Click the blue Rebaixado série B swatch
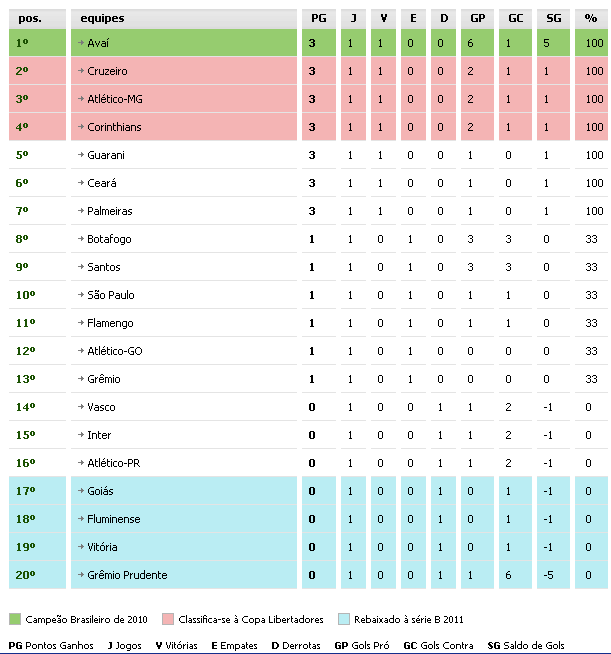 click(x=345, y=620)
